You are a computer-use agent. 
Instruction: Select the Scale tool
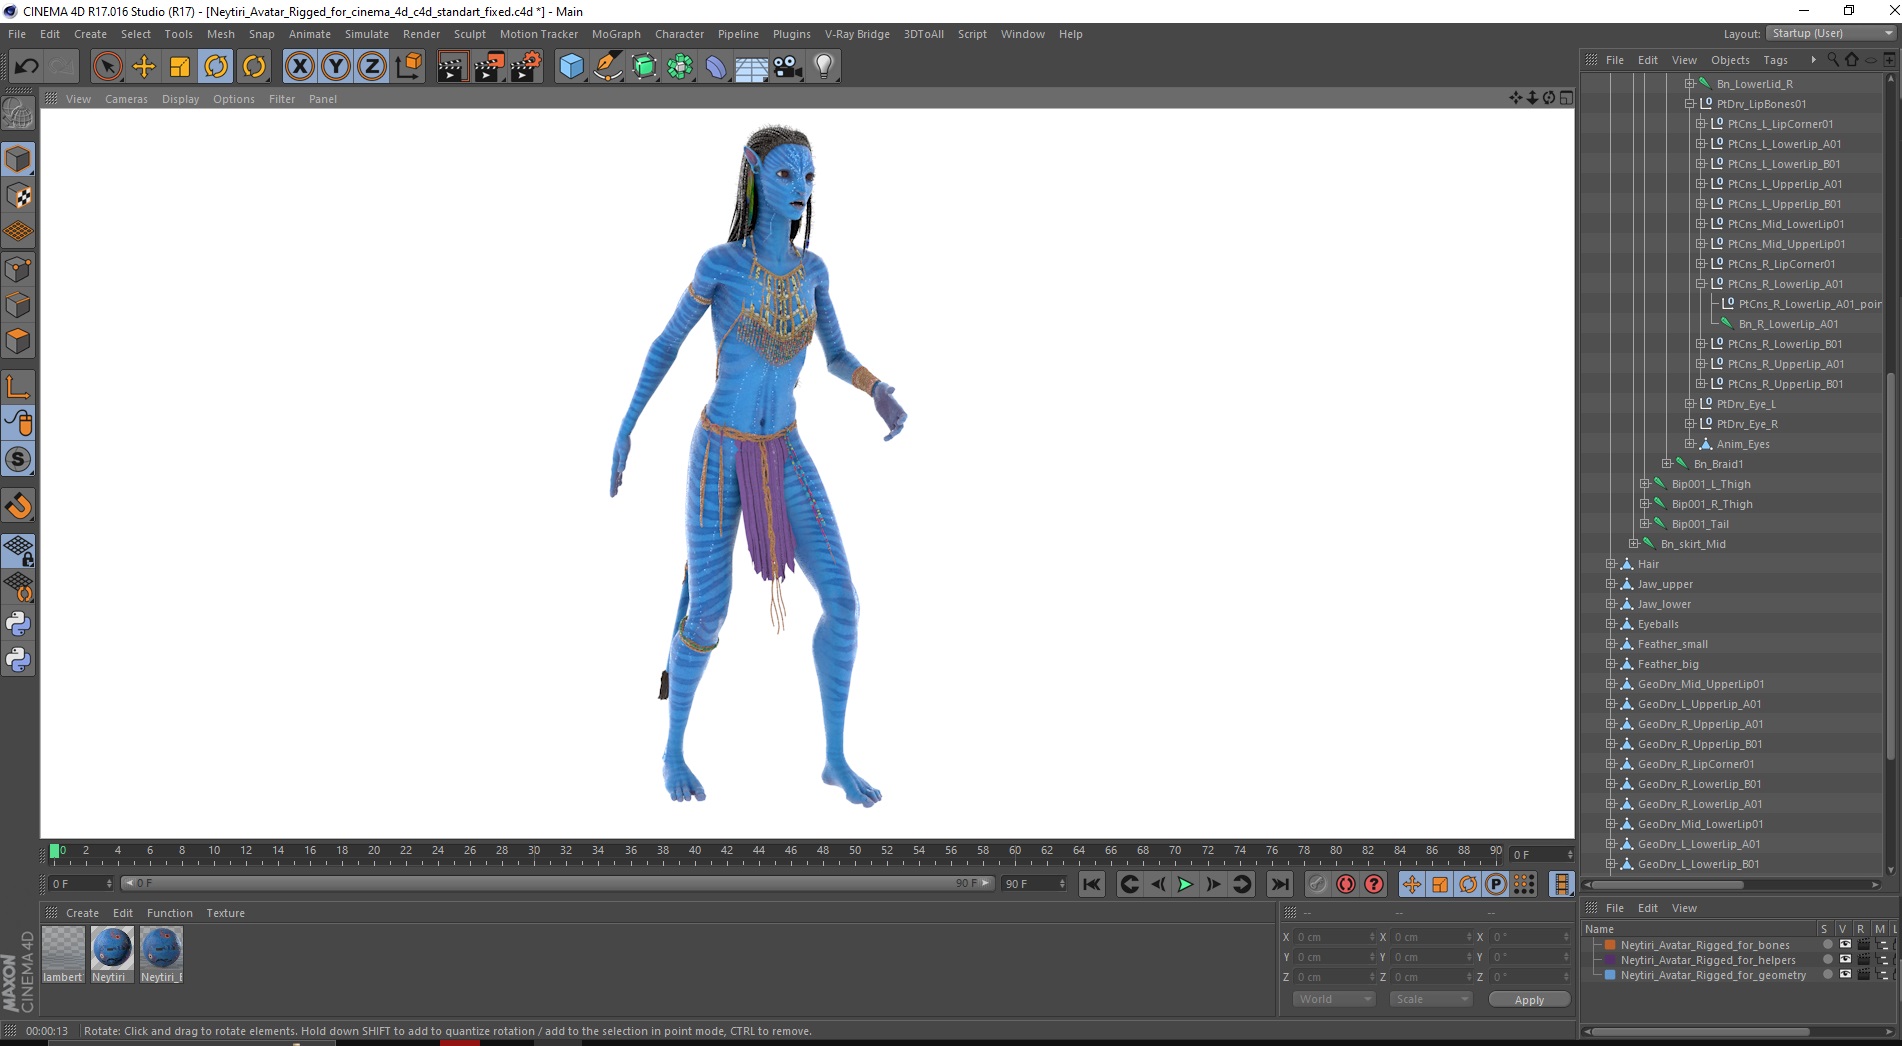180,67
